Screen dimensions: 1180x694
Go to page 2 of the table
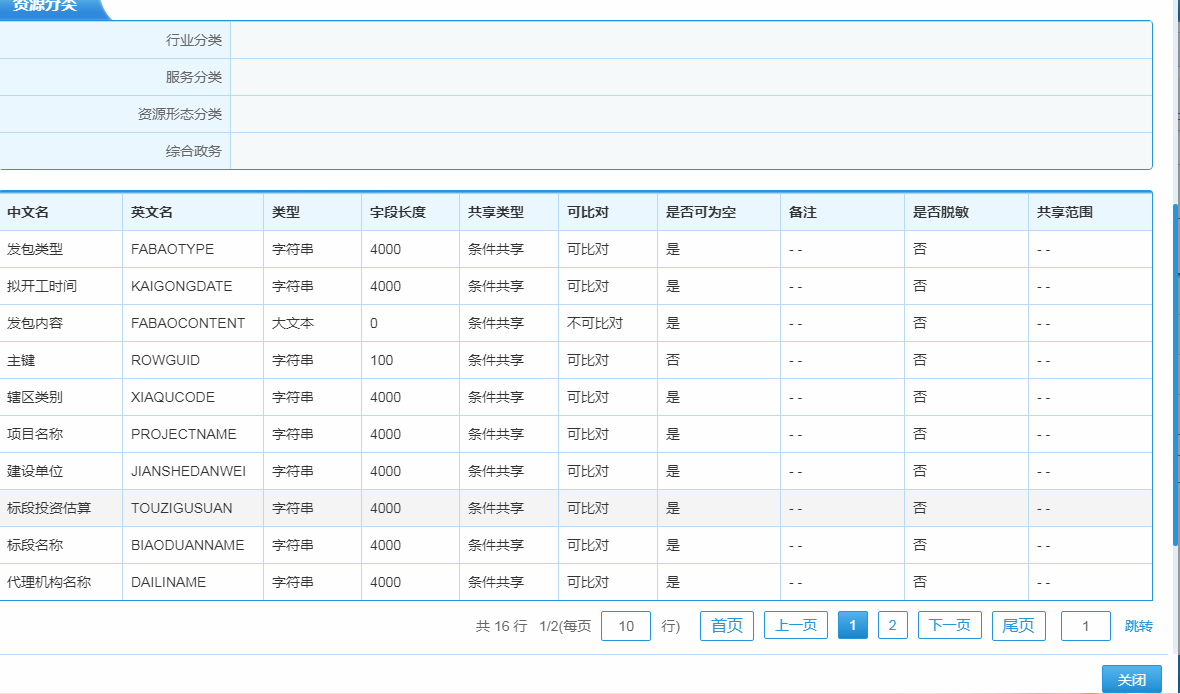[892, 626]
